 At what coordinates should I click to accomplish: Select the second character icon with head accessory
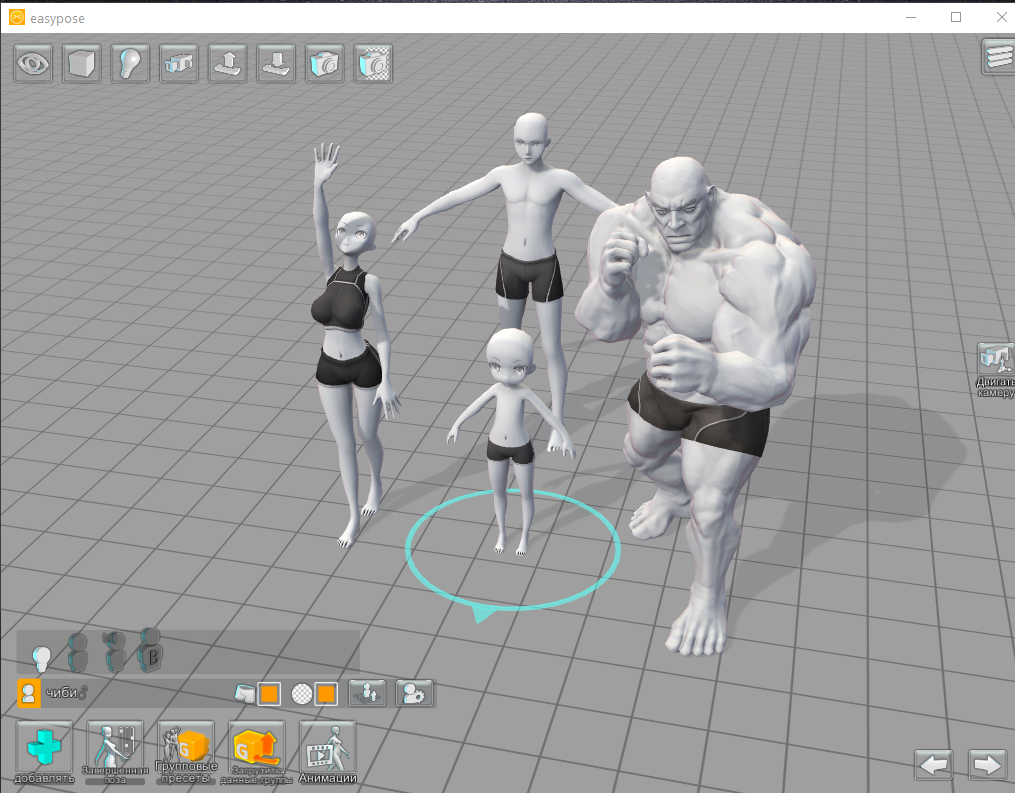pyautogui.click(x=115, y=651)
